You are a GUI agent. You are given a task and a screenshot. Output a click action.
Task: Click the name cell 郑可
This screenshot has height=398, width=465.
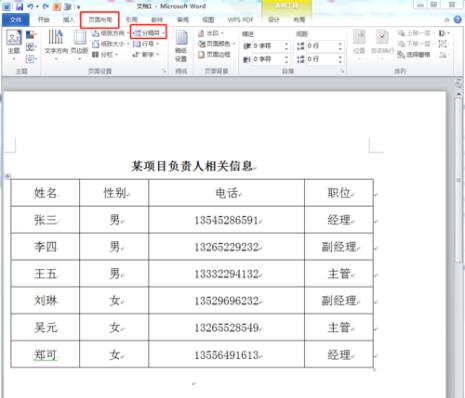(x=45, y=354)
